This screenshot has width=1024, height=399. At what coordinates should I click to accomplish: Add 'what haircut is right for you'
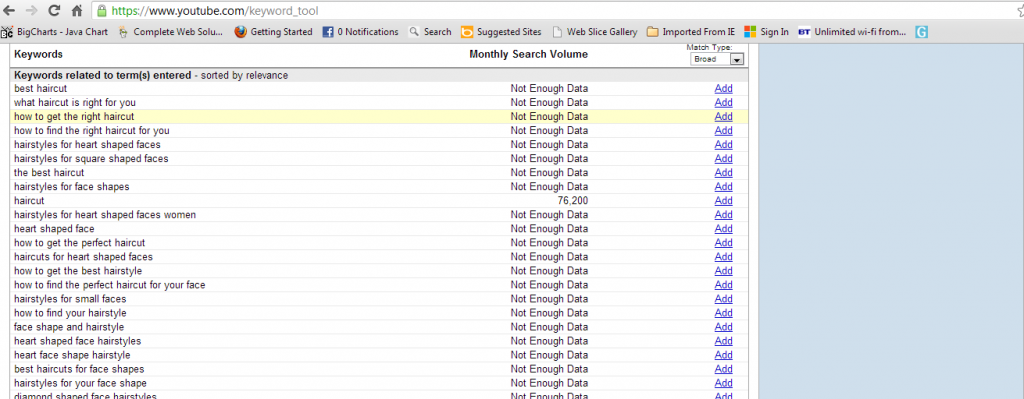(724, 103)
